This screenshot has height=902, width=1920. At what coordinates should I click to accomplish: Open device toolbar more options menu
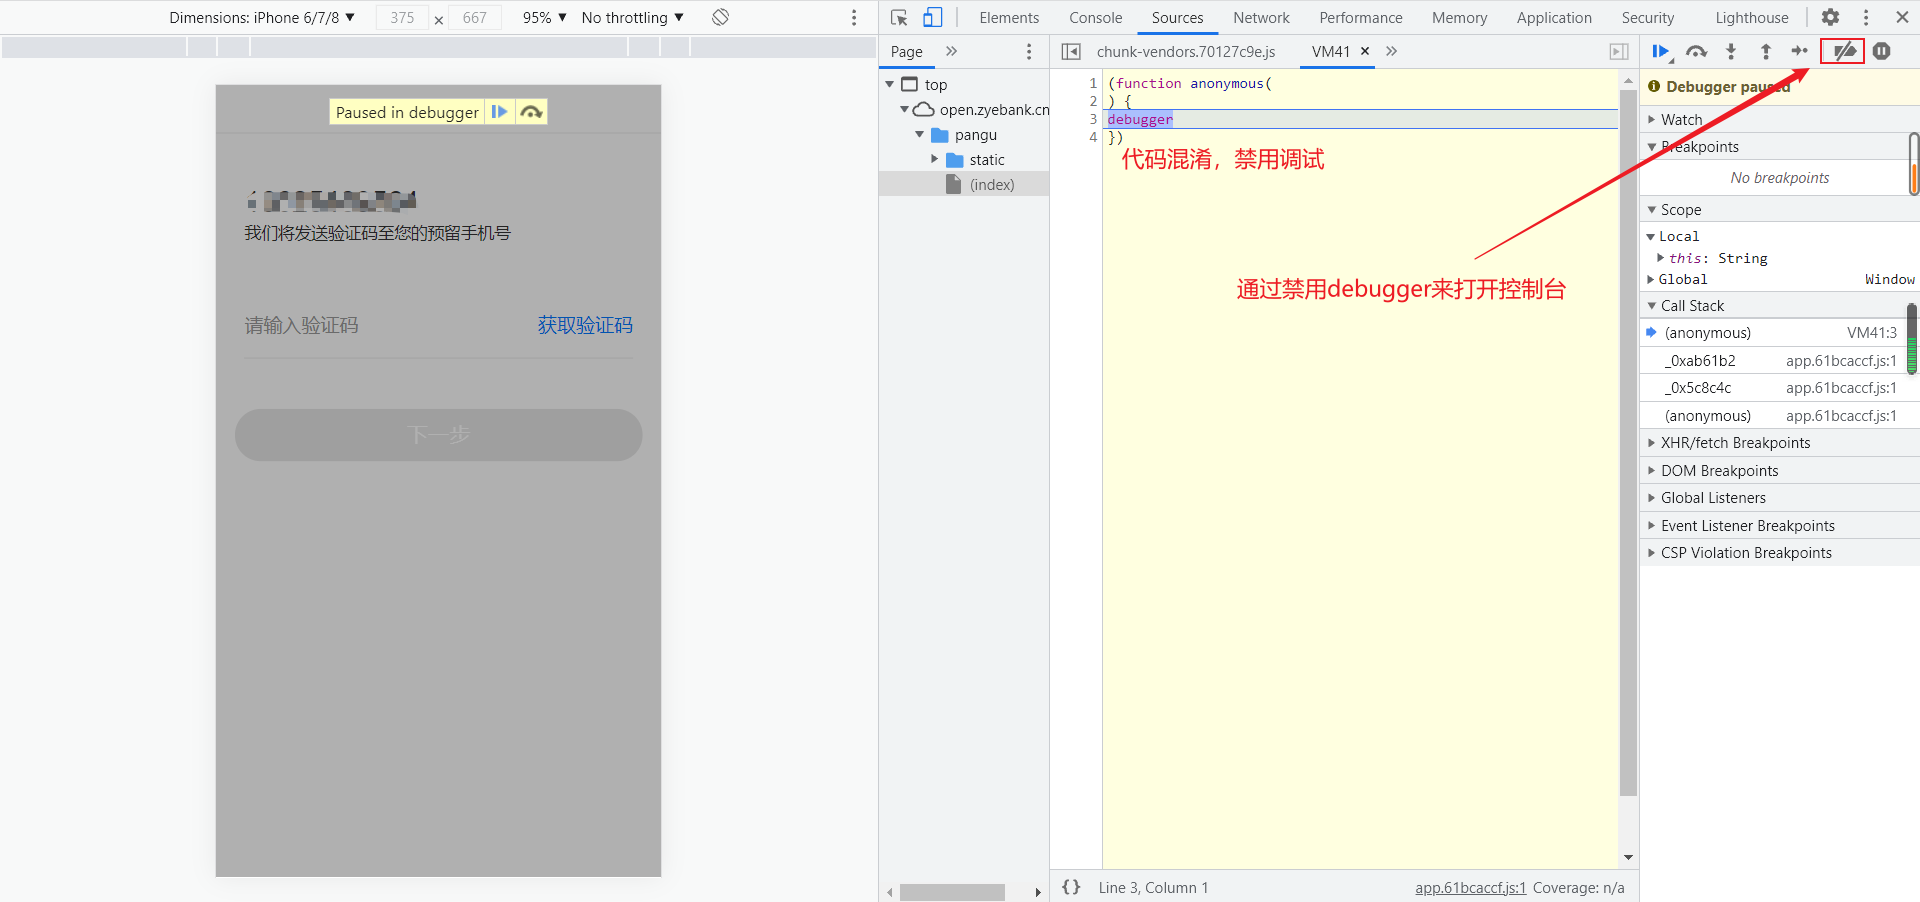click(853, 17)
